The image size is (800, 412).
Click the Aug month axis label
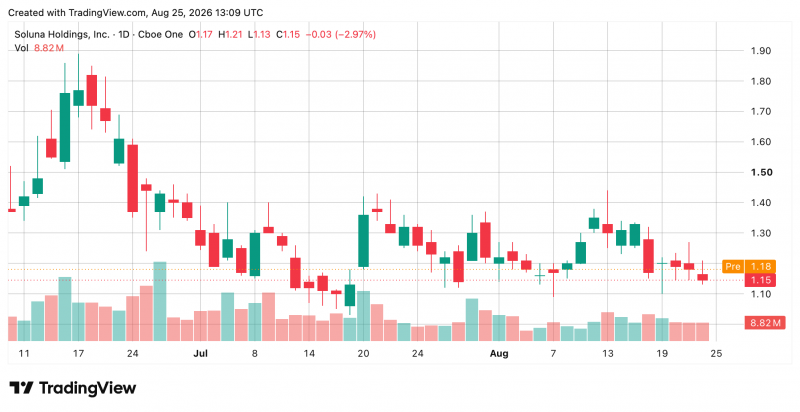tap(499, 353)
